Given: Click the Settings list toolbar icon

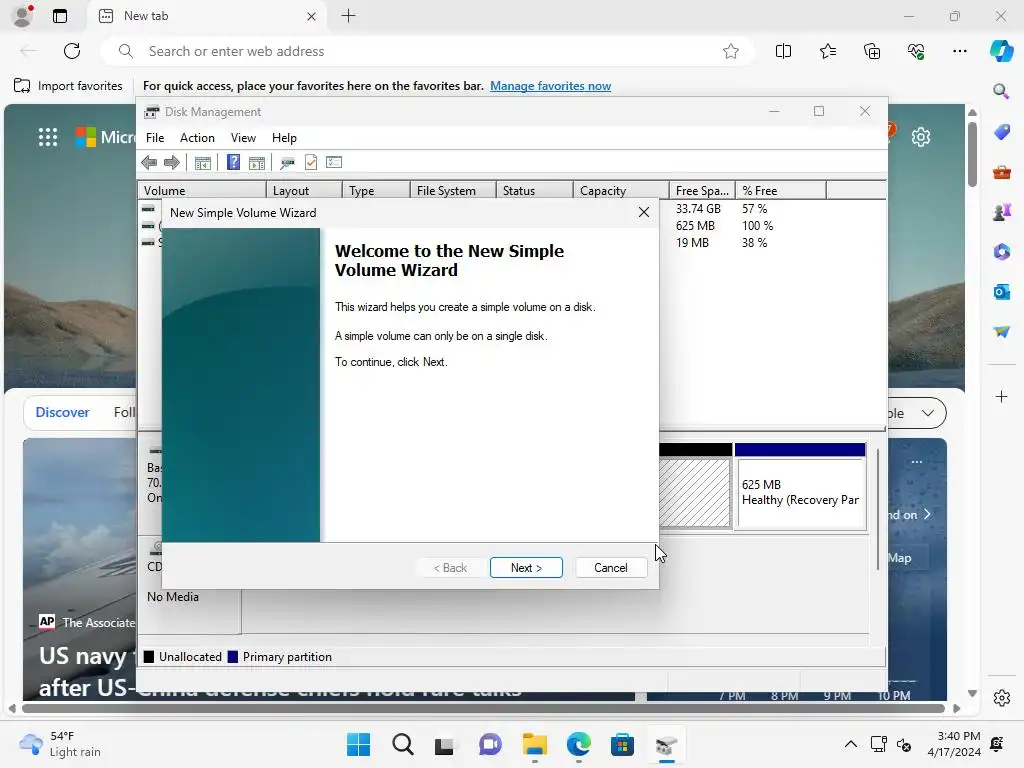Looking at the screenshot, I should coord(334,162).
